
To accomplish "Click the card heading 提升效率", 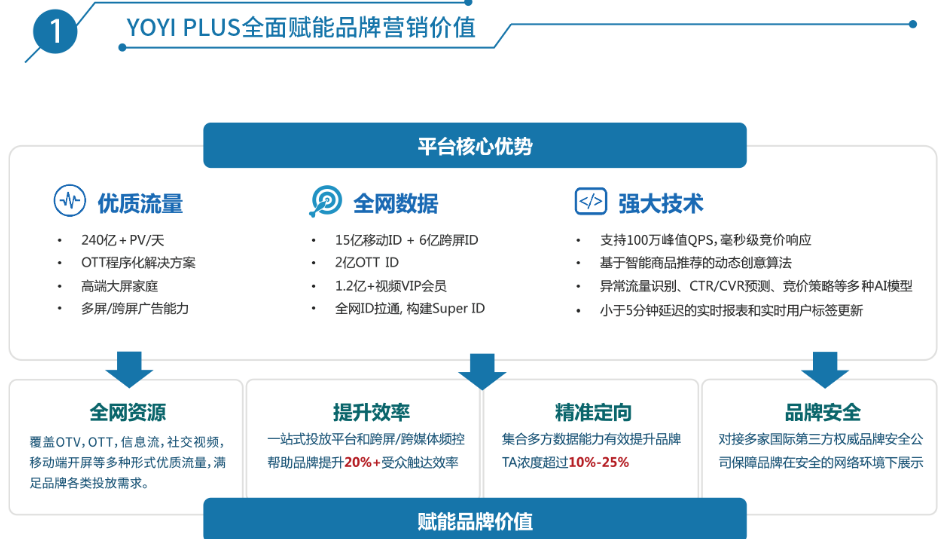I will (371, 412).
